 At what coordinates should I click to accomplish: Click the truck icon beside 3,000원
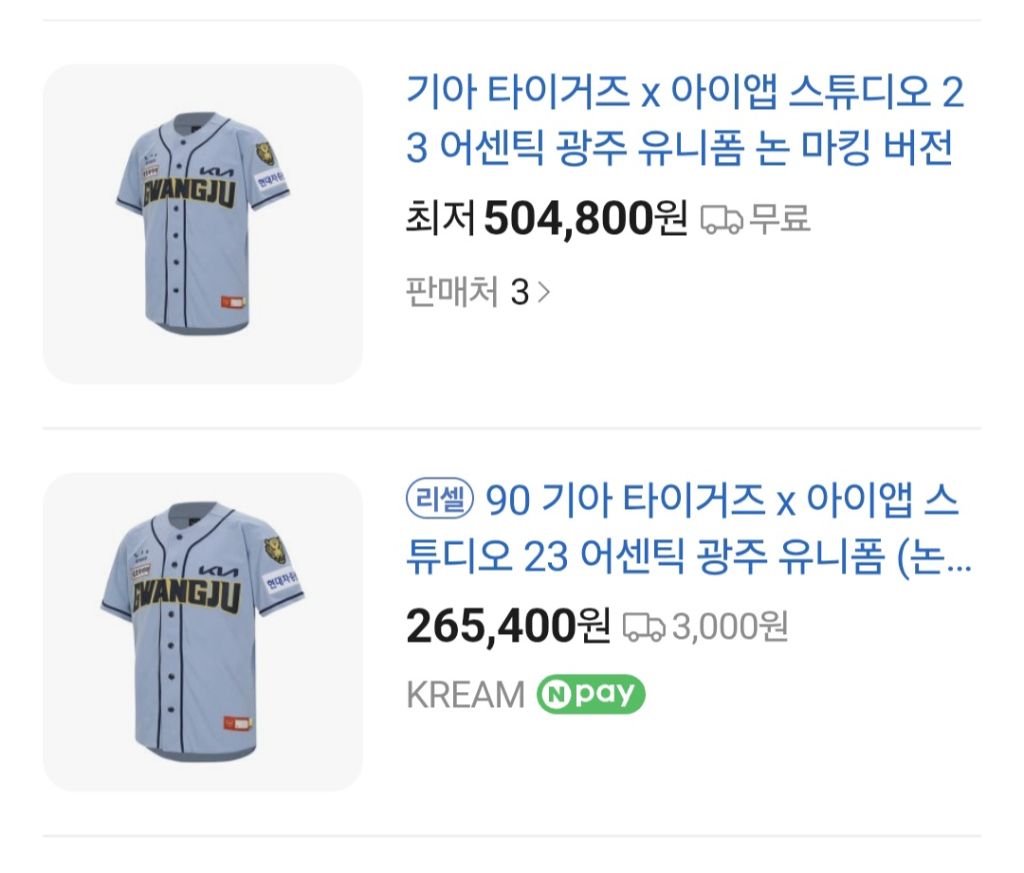(644, 627)
